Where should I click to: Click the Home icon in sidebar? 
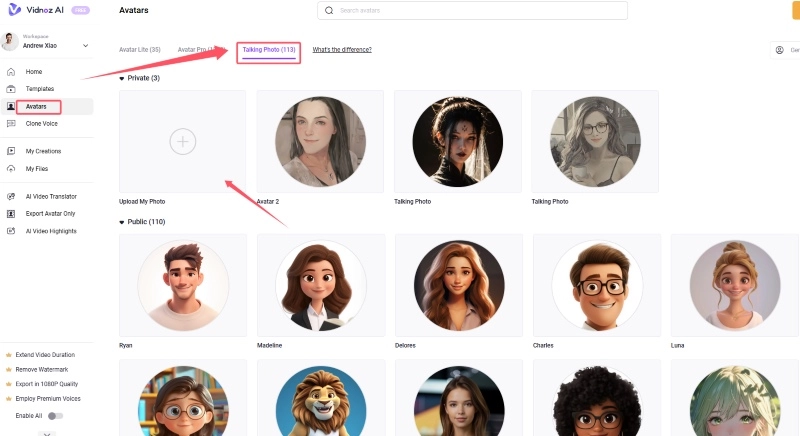point(11,72)
